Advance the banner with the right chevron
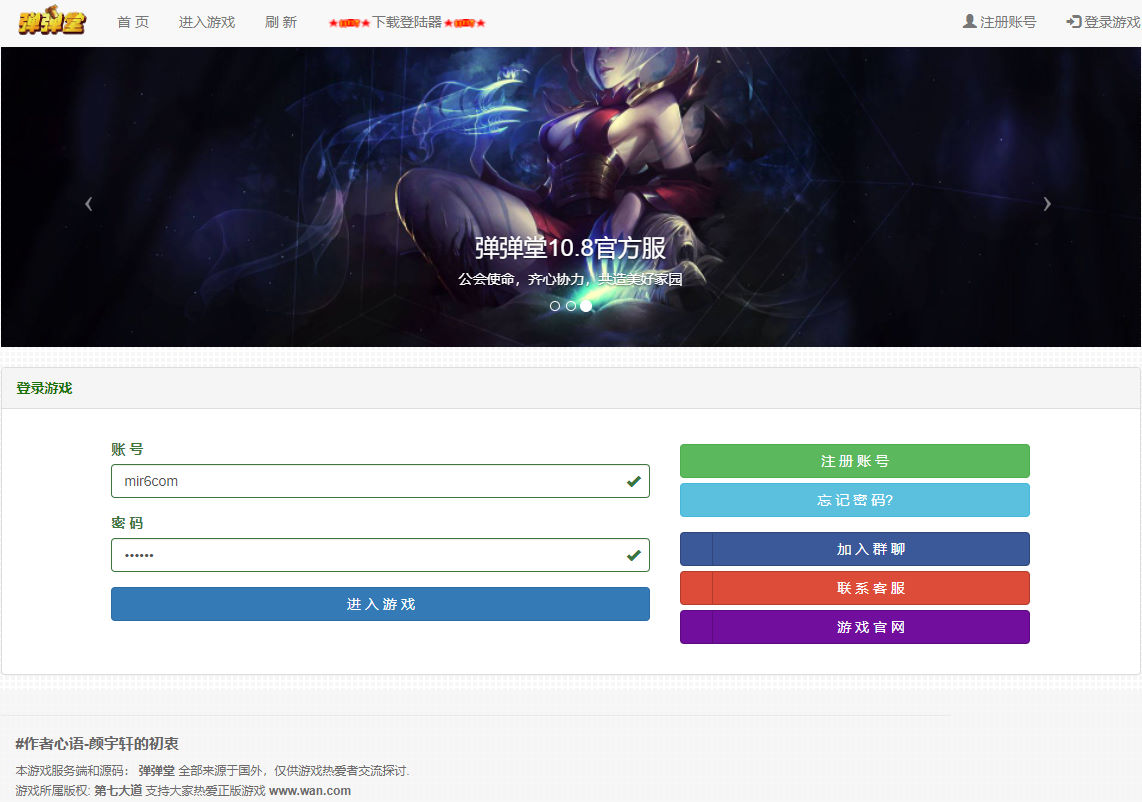The image size is (1142, 802). click(x=1047, y=204)
